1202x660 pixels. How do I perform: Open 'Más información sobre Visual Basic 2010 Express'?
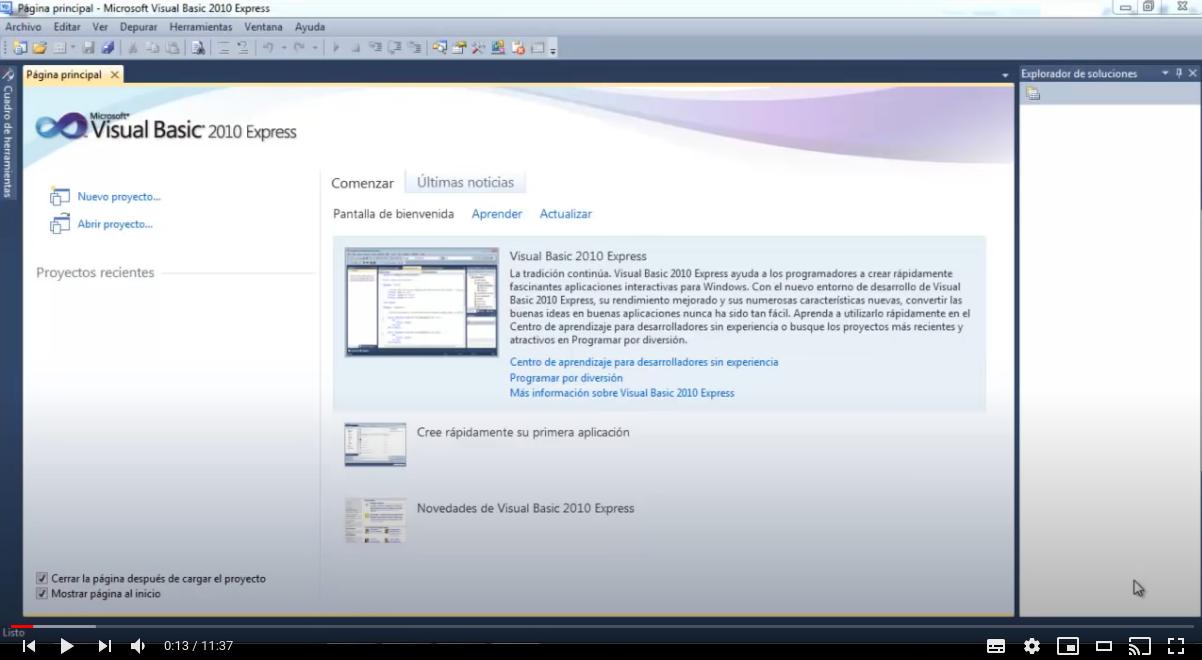622,393
